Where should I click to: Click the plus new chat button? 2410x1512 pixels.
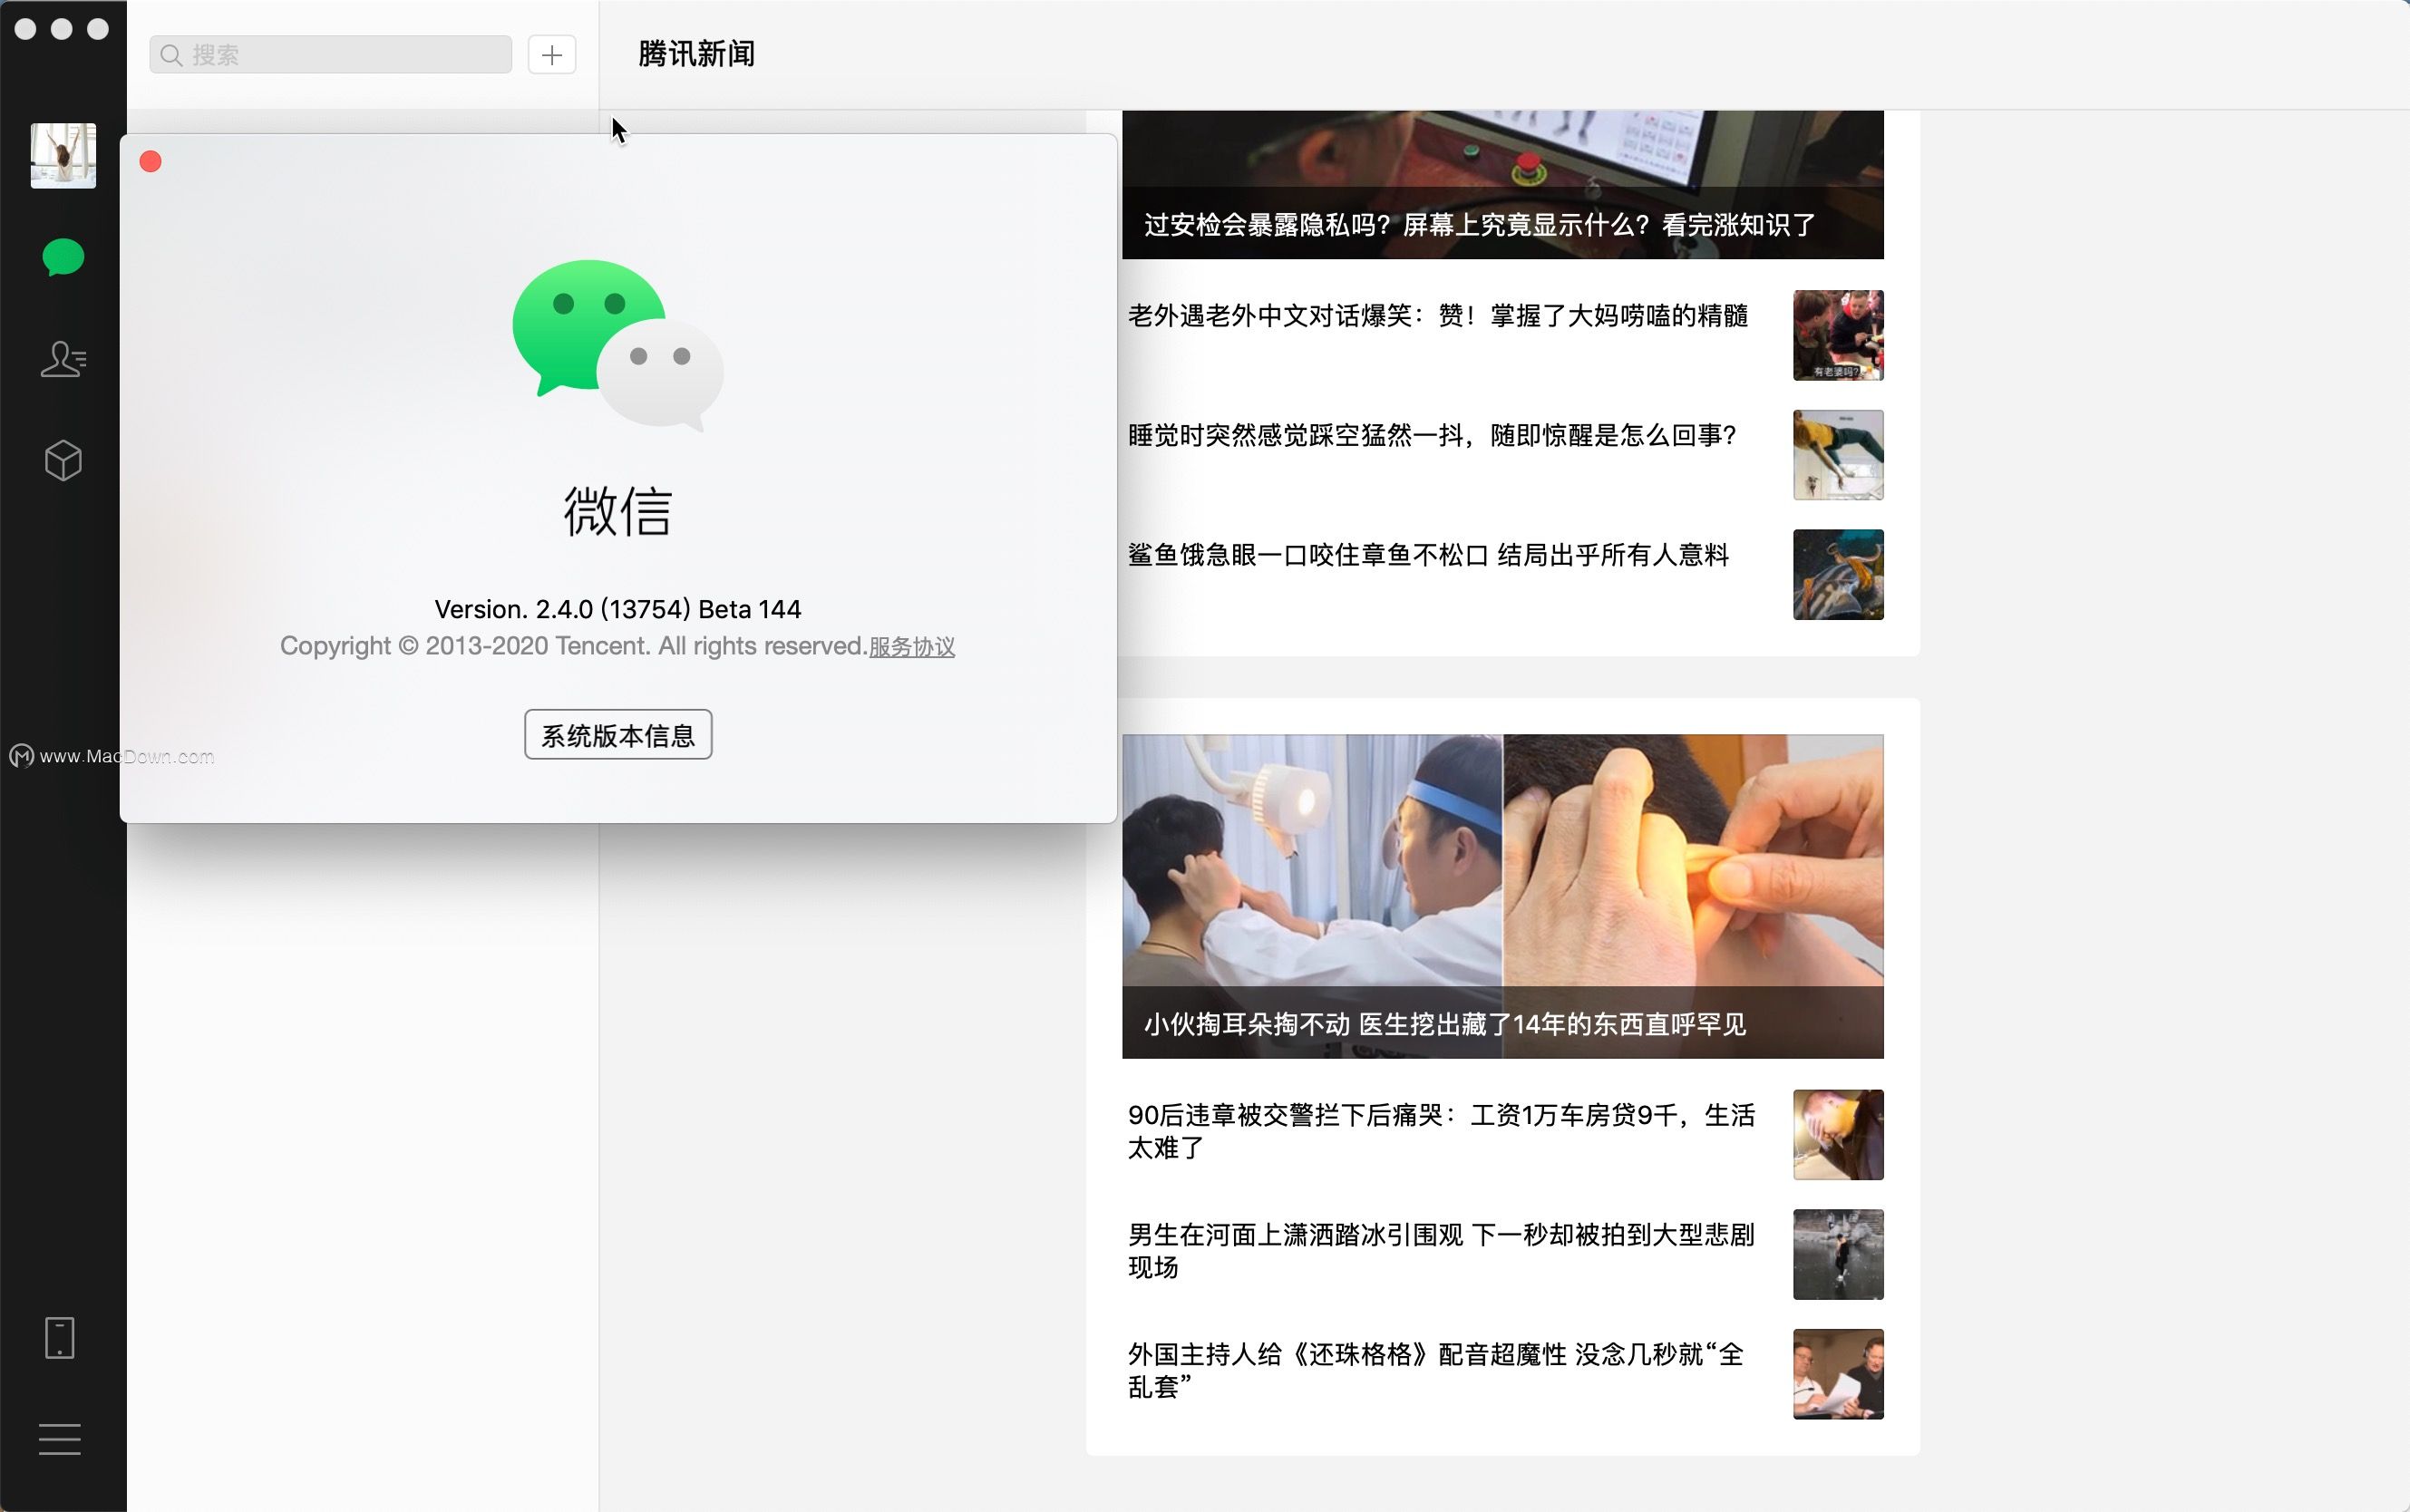click(552, 54)
